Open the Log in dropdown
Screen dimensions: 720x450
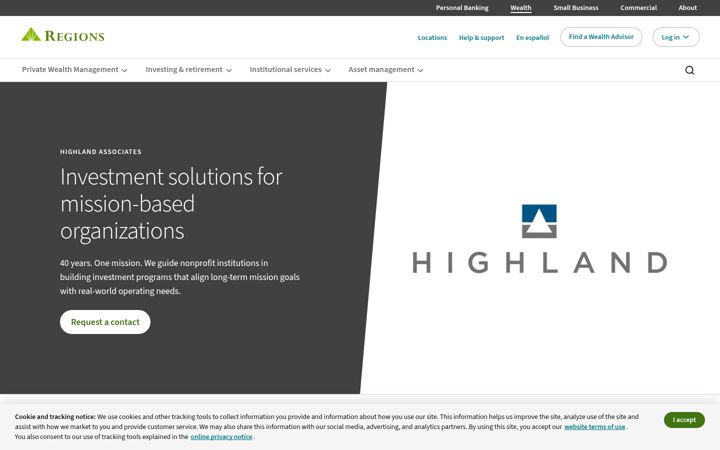pos(675,37)
